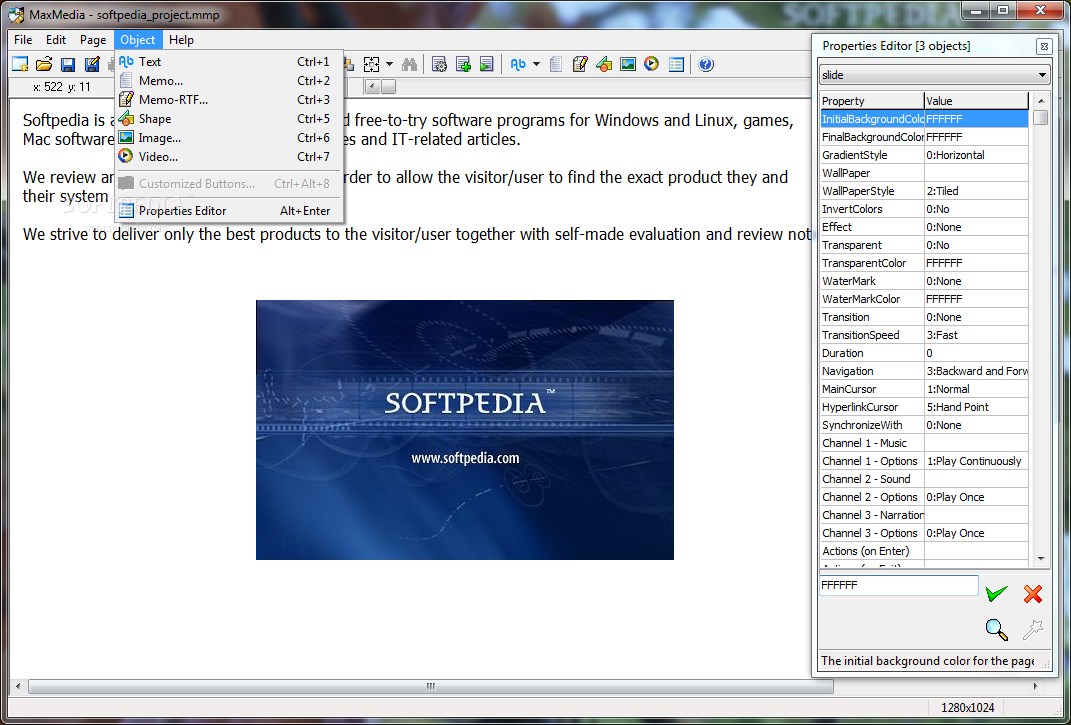Click the Add Page green-plus icon

[x=463, y=64]
